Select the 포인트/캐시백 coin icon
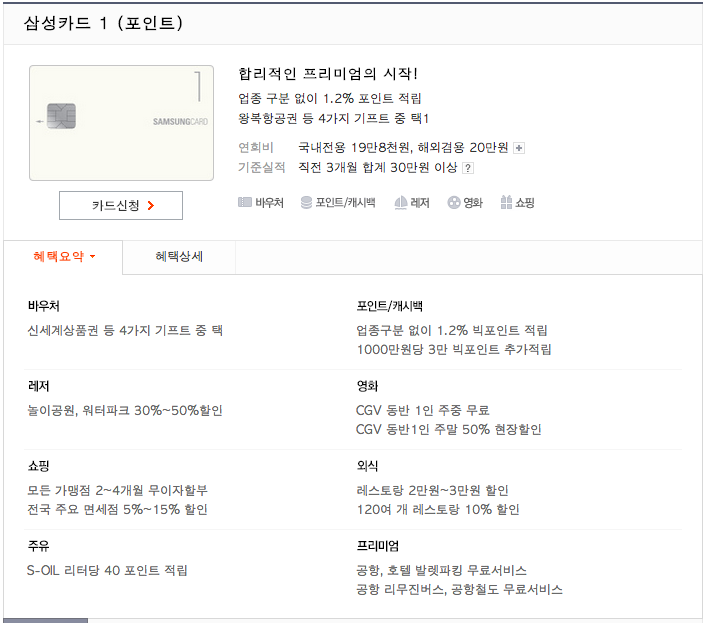The image size is (709, 623). (306, 202)
